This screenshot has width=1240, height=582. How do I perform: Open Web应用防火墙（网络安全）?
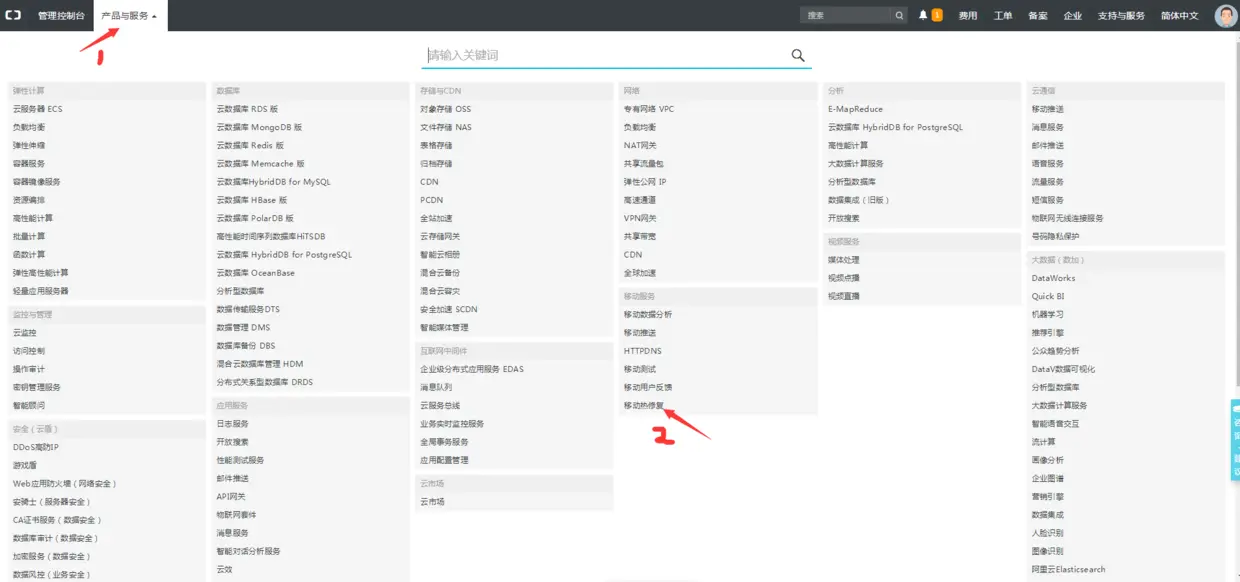pos(65,483)
